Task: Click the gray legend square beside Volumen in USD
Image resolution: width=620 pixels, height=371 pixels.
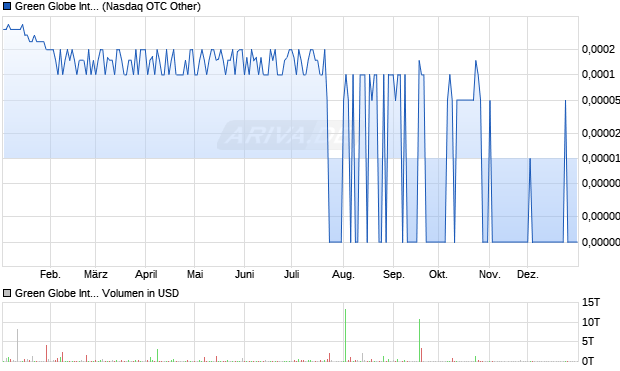Action: (7, 293)
